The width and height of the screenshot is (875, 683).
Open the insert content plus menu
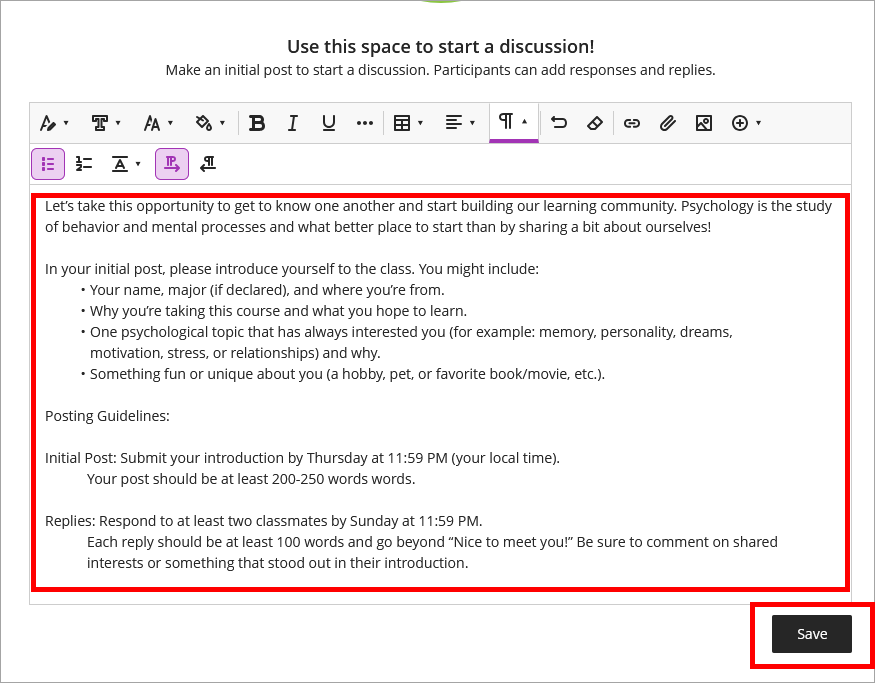745,122
